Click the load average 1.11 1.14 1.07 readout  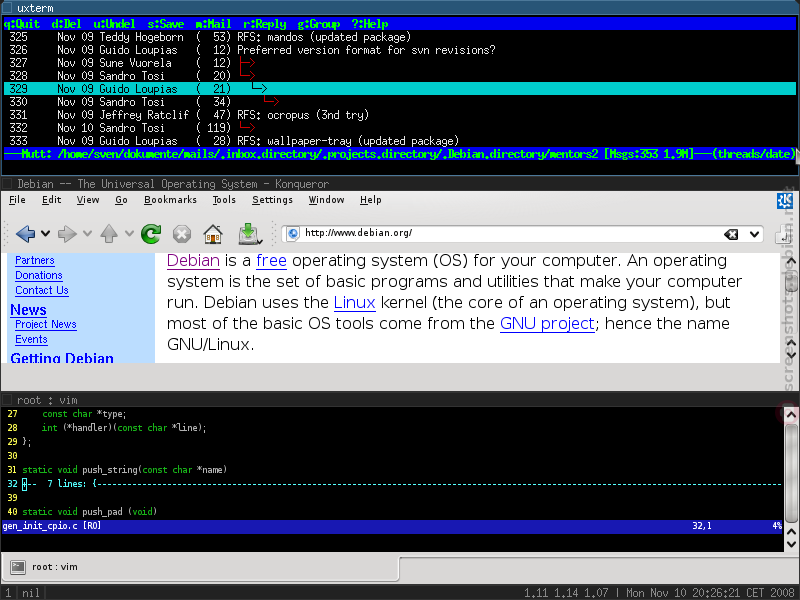click(x=566, y=593)
